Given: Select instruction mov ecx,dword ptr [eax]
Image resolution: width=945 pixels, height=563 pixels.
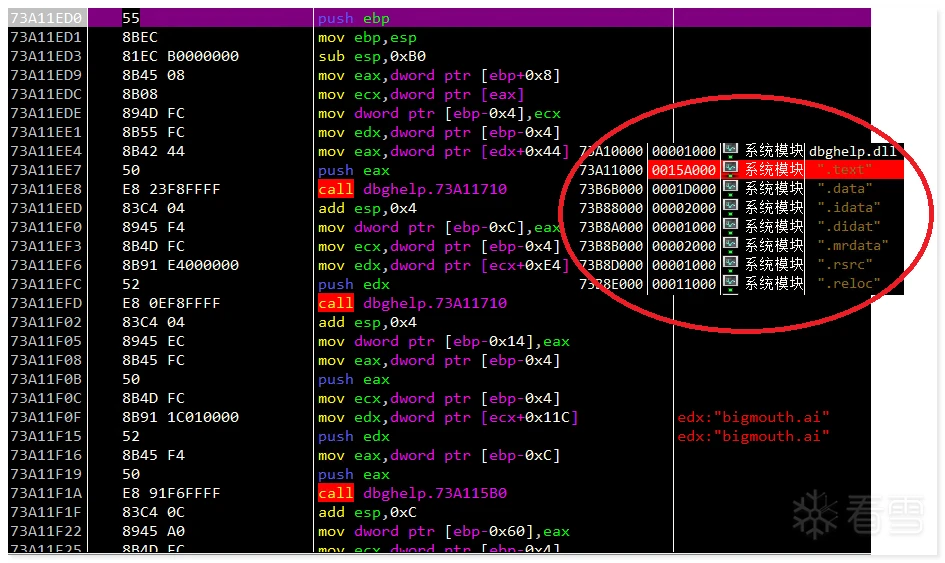Looking at the screenshot, I should [x=421, y=95].
